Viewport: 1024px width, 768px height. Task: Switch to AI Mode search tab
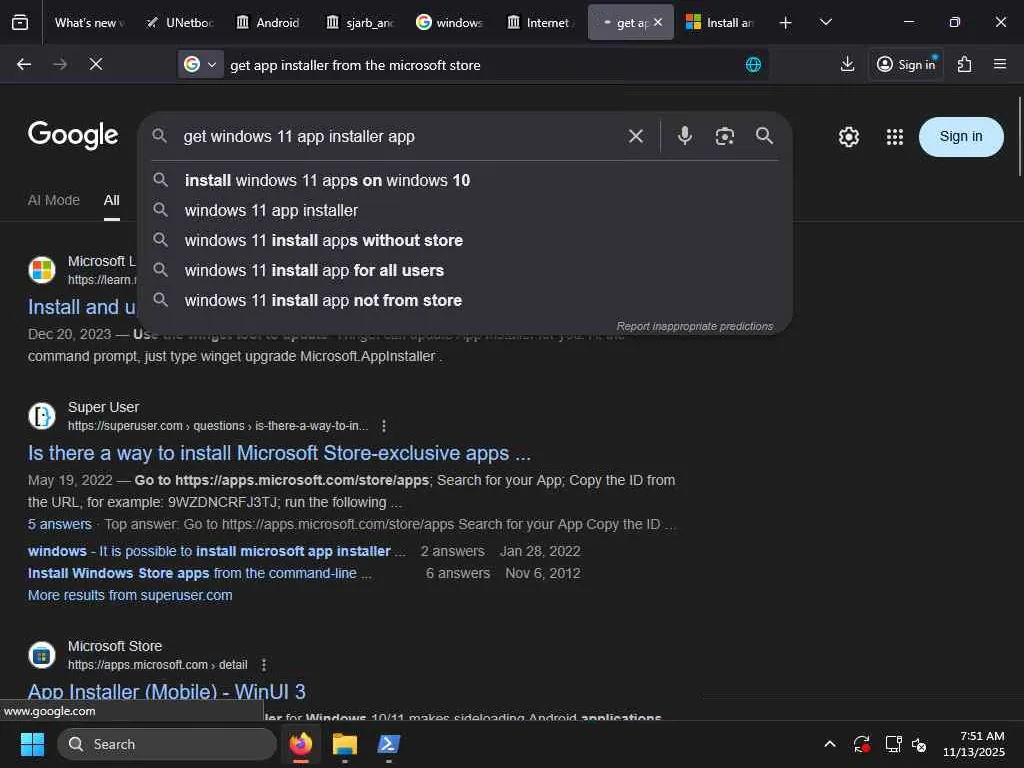coord(54,200)
